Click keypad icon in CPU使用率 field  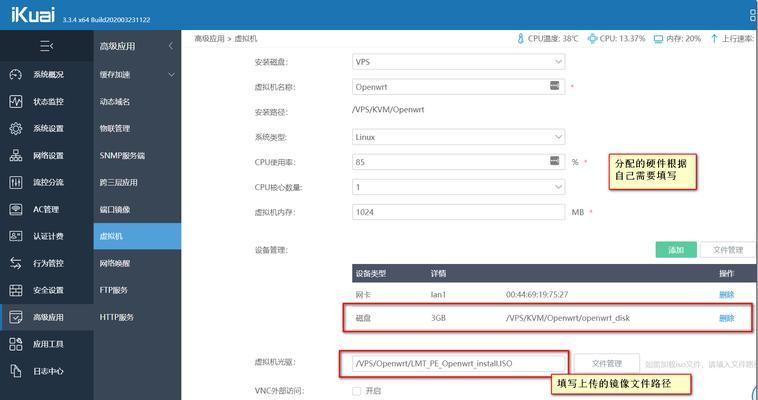click(x=554, y=161)
